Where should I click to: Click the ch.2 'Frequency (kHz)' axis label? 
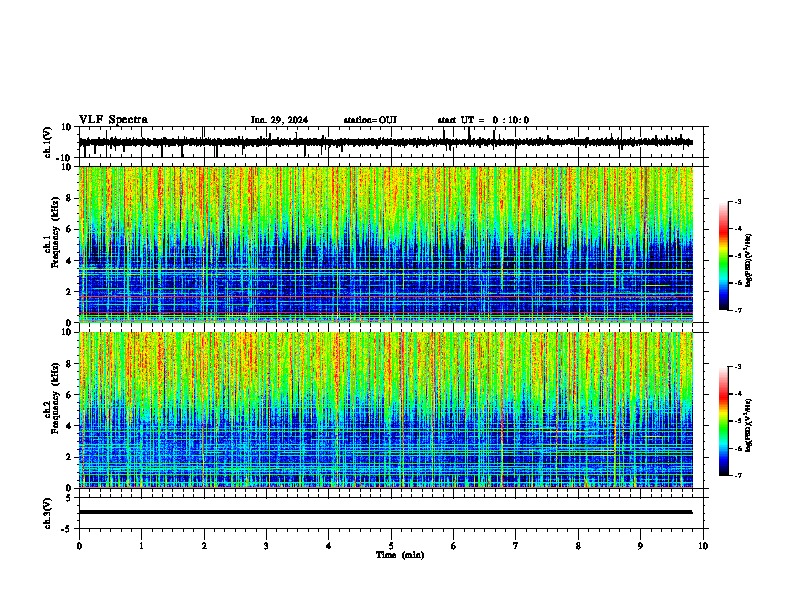[55, 397]
